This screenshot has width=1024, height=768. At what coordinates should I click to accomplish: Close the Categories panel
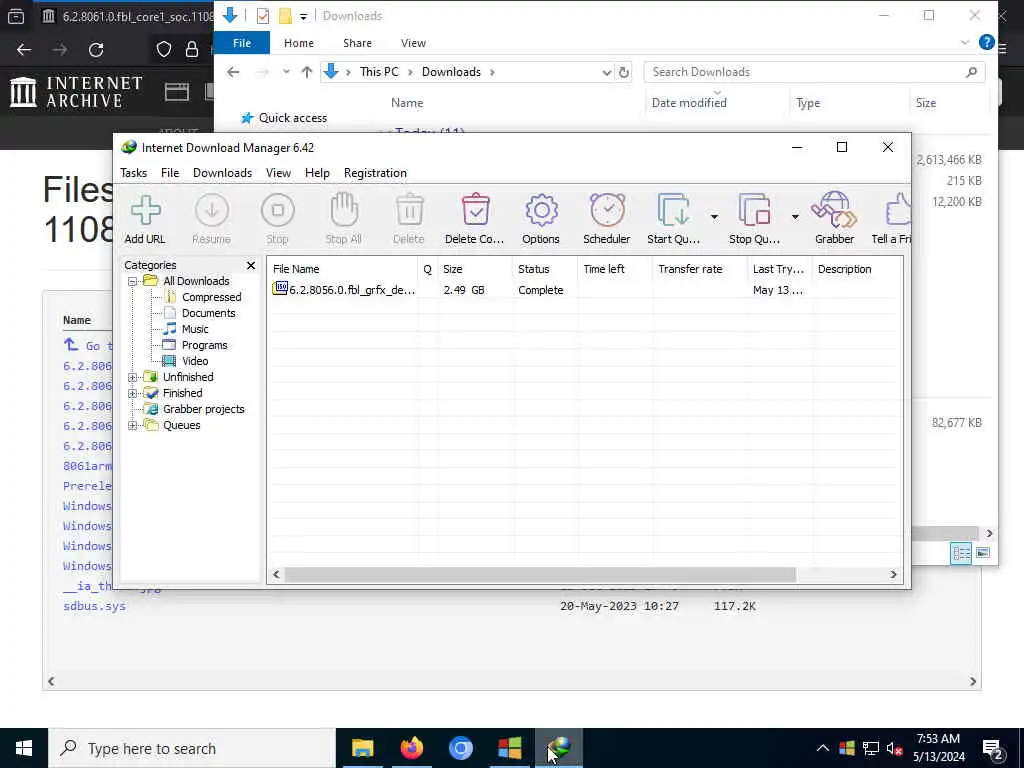[251, 265]
